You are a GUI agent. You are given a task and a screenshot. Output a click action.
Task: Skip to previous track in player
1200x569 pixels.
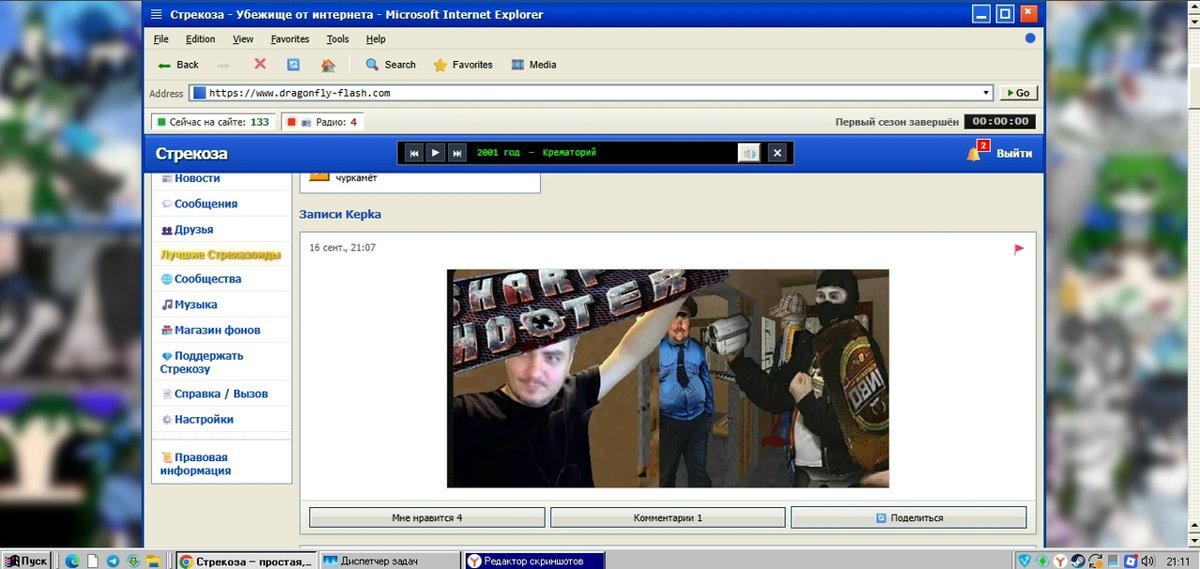point(414,153)
